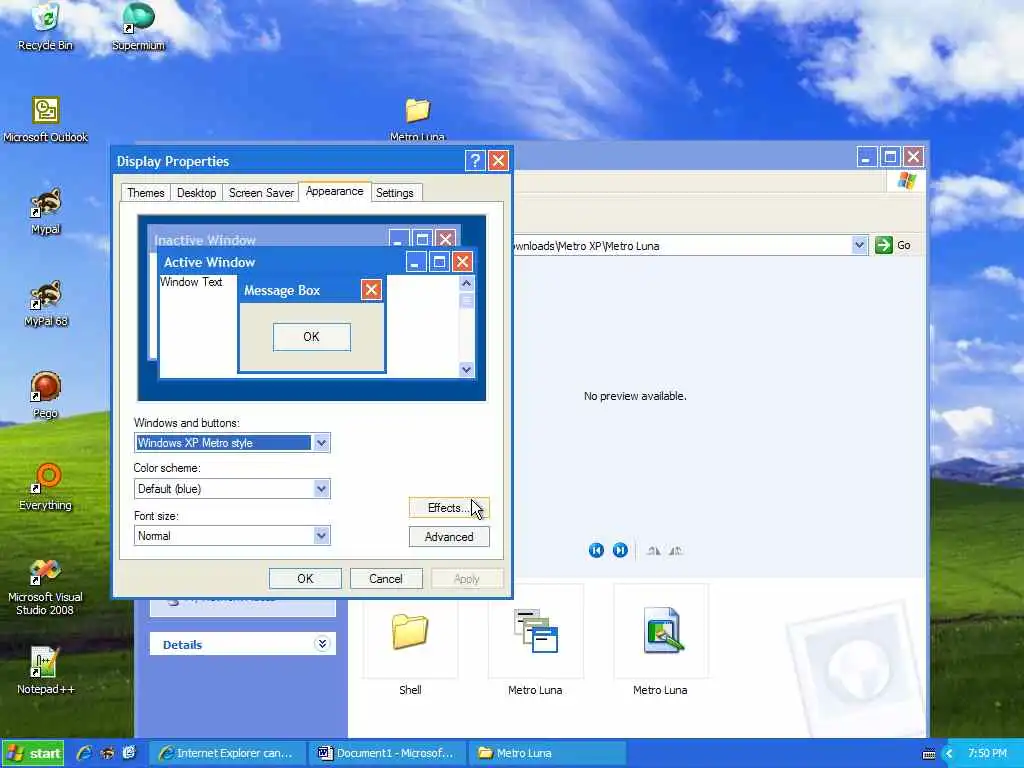The image size is (1024, 768).
Task: Select the Metro Luna desktop folder
Action: (x=417, y=119)
